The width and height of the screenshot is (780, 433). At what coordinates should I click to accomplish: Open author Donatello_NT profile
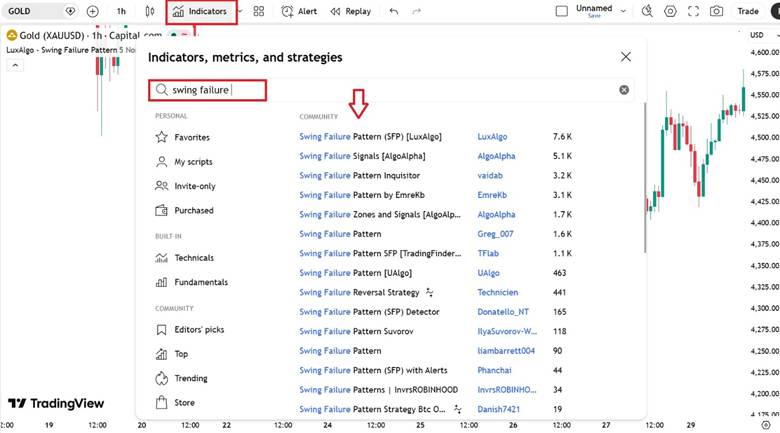pyautogui.click(x=503, y=312)
